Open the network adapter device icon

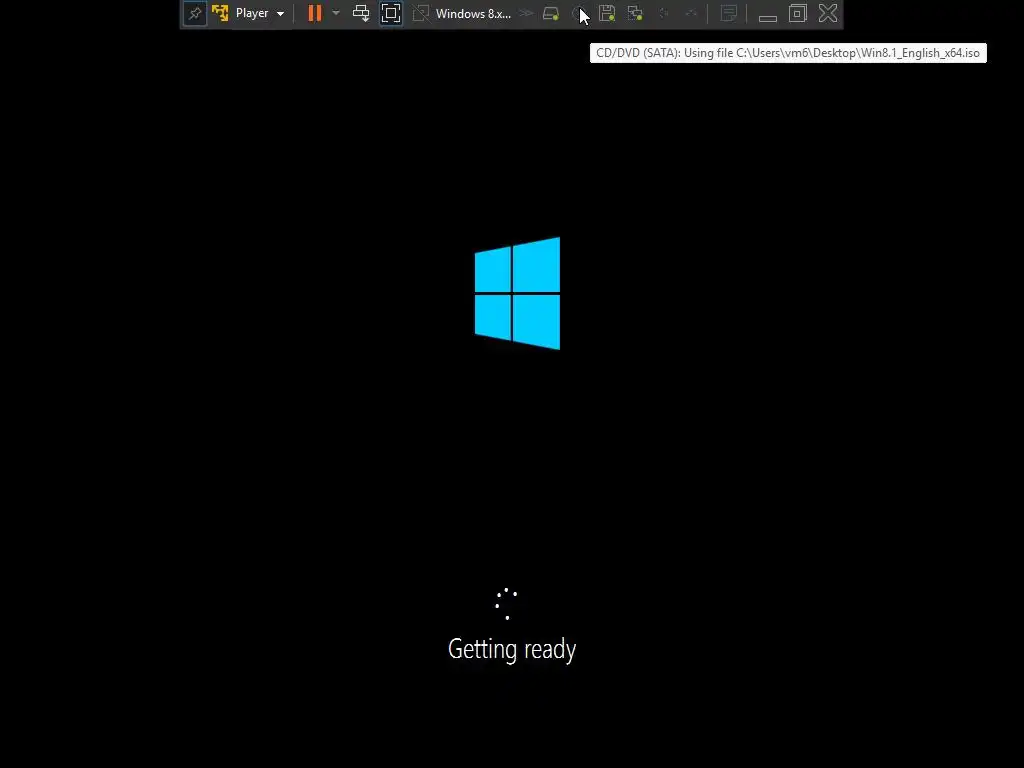click(635, 13)
